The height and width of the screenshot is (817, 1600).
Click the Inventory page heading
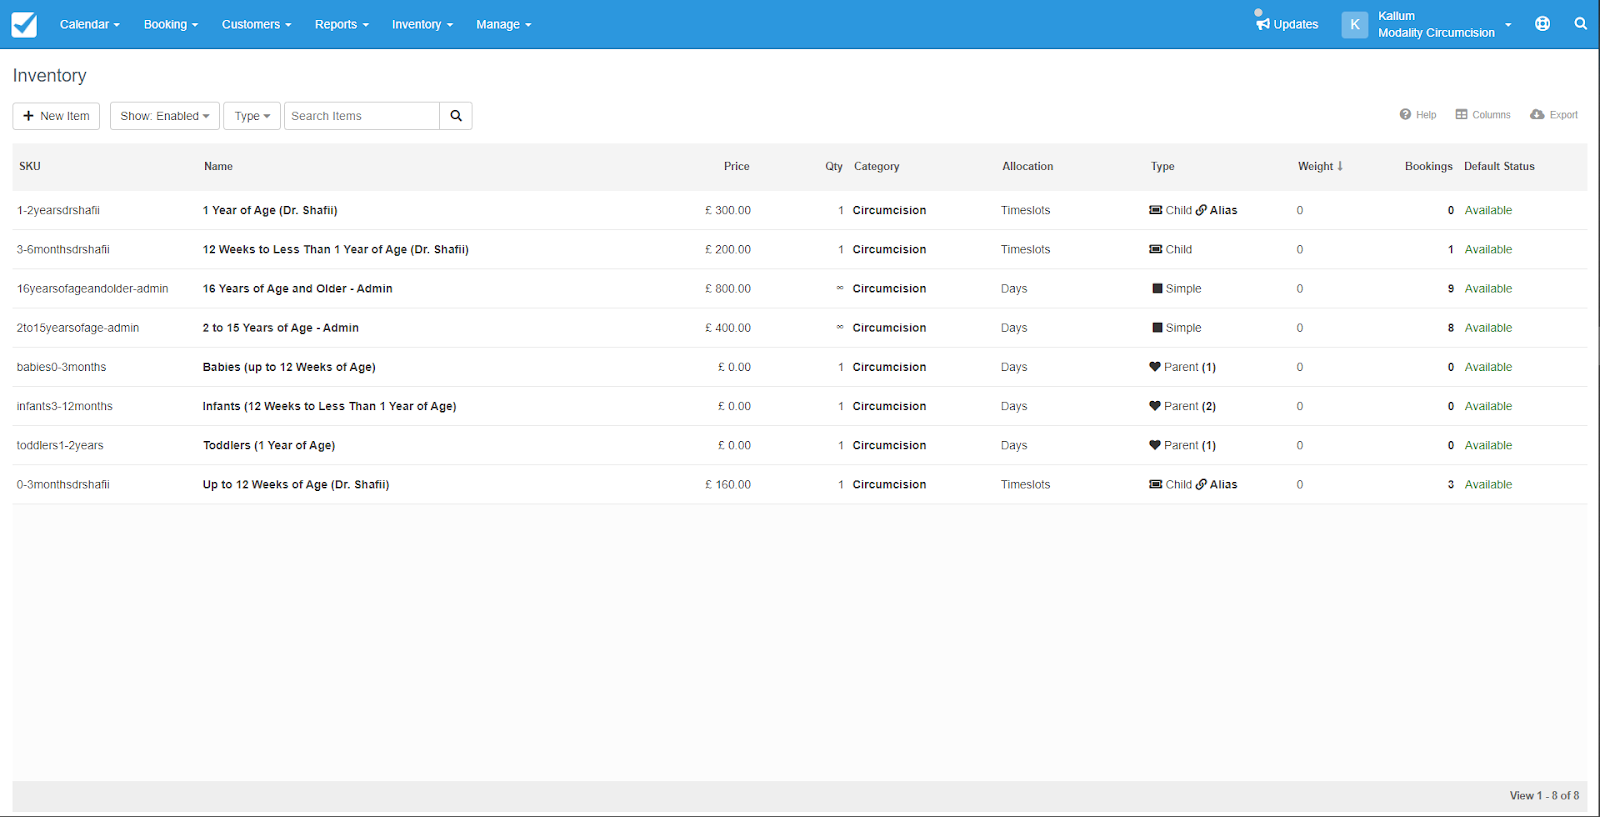[x=50, y=76]
